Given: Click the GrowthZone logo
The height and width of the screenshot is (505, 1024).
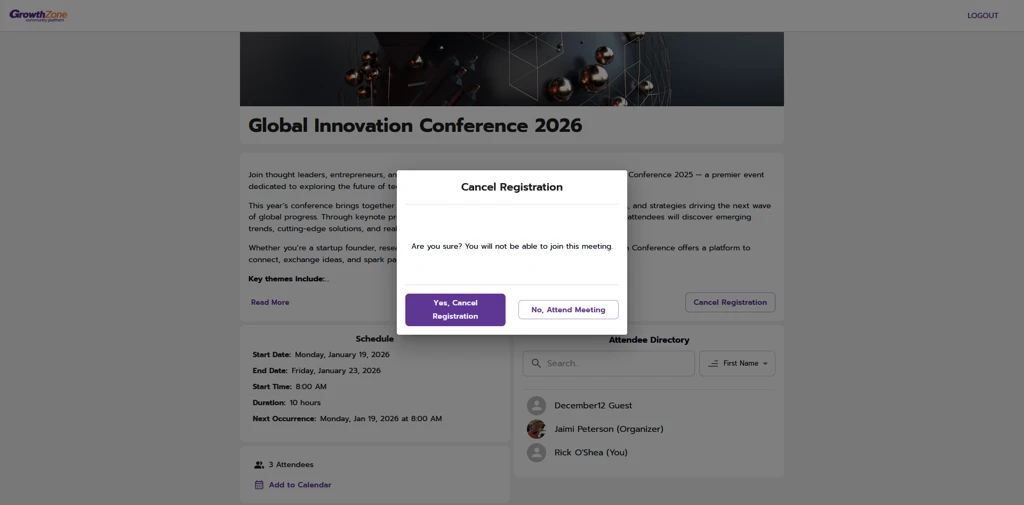Looking at the screenshot, I should 38,15.
